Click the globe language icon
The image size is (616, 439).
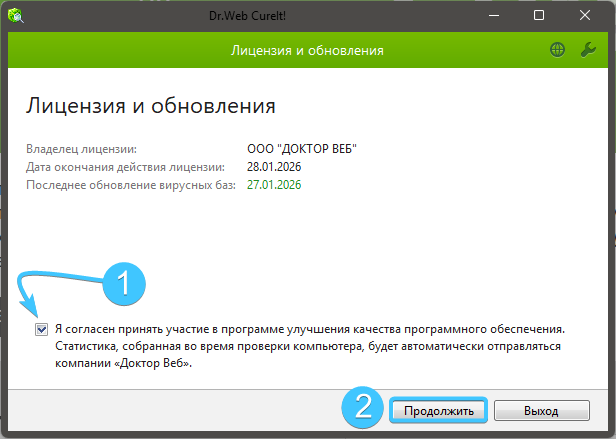pyautogui.click(x=557, y=50)
